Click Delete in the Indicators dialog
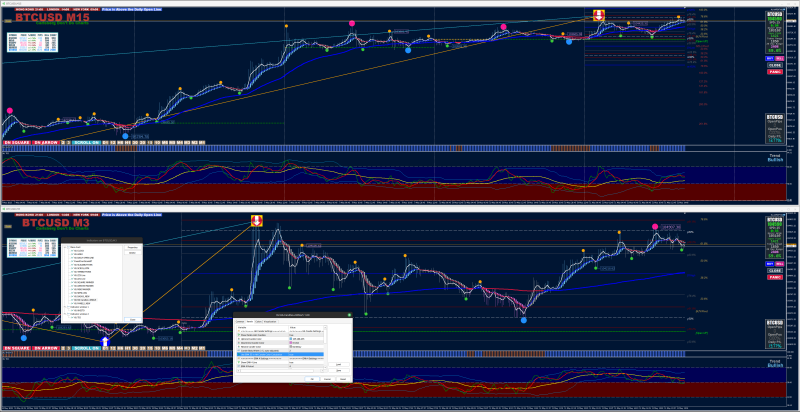This screenshot has height=412, width=800. [133, 253]
